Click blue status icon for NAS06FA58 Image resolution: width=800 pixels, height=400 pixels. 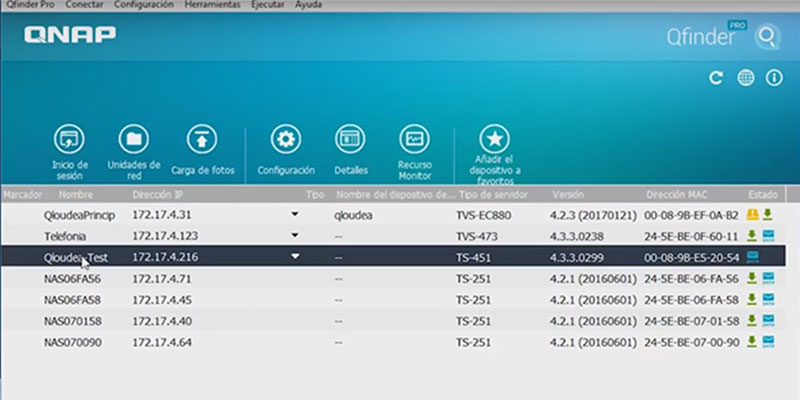pos(768,299)
